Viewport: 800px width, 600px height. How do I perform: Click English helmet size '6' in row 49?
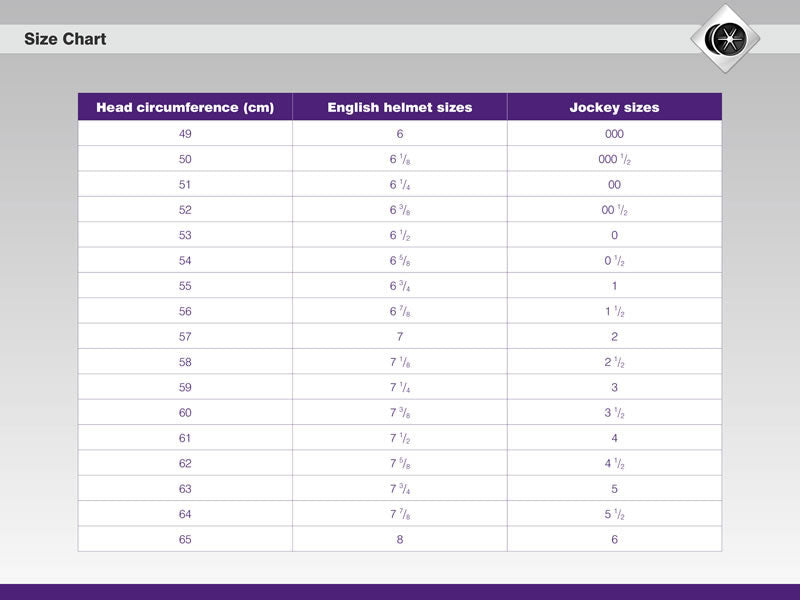[400, 134]
